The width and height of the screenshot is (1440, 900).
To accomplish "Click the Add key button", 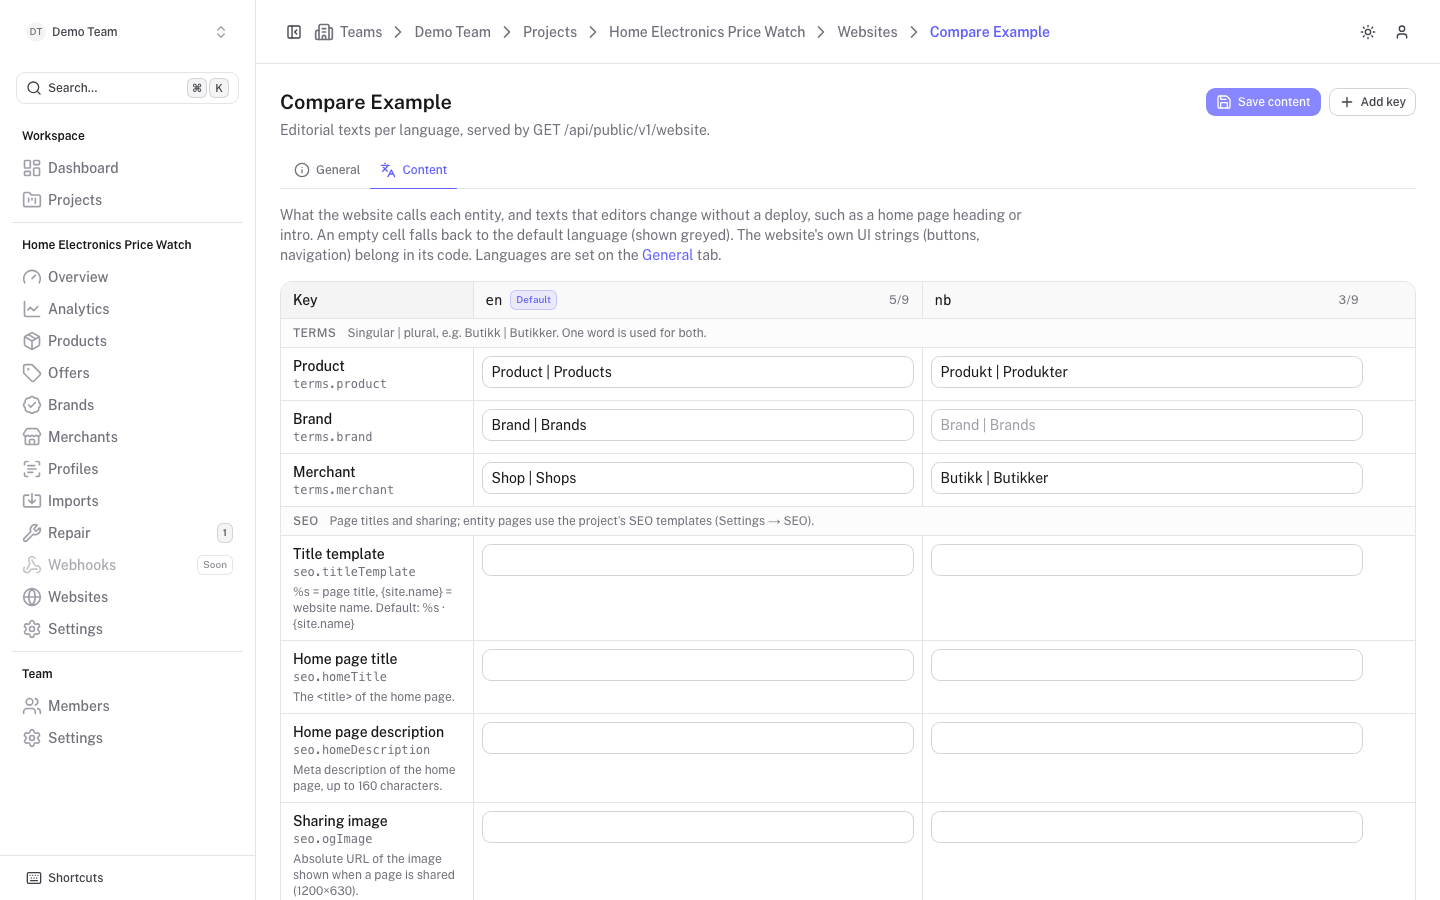I will pyautogui.click(x=1372, y=102).
